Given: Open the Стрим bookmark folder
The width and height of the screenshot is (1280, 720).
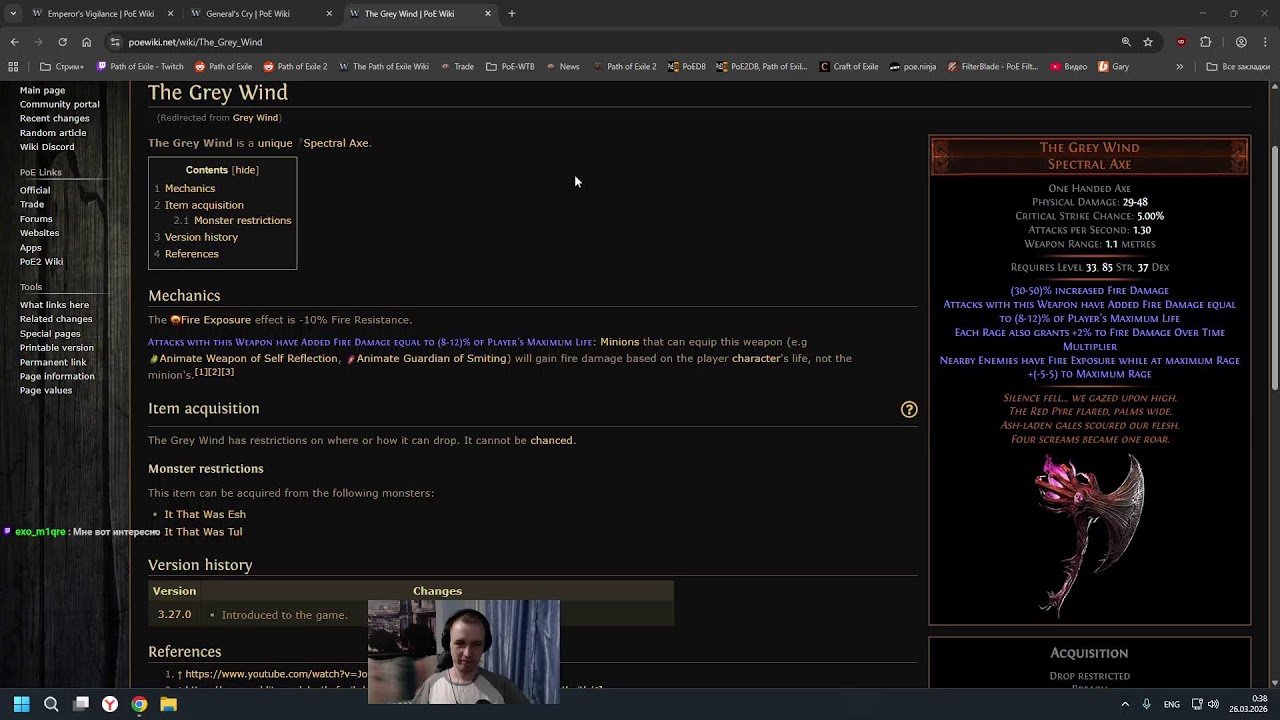Looking at the screenshot, I should point(62,67).
